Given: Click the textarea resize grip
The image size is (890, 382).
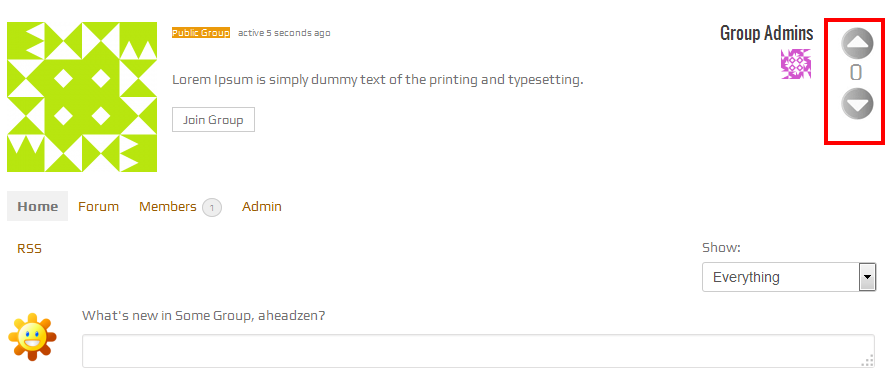Looking at the screenshot, I should pyautogui.click(x=867, y=361).
